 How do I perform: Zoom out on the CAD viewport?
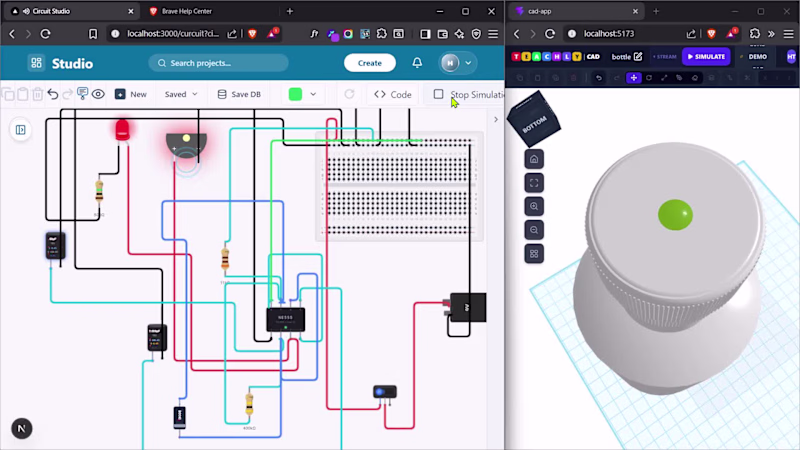click(534, 230)
